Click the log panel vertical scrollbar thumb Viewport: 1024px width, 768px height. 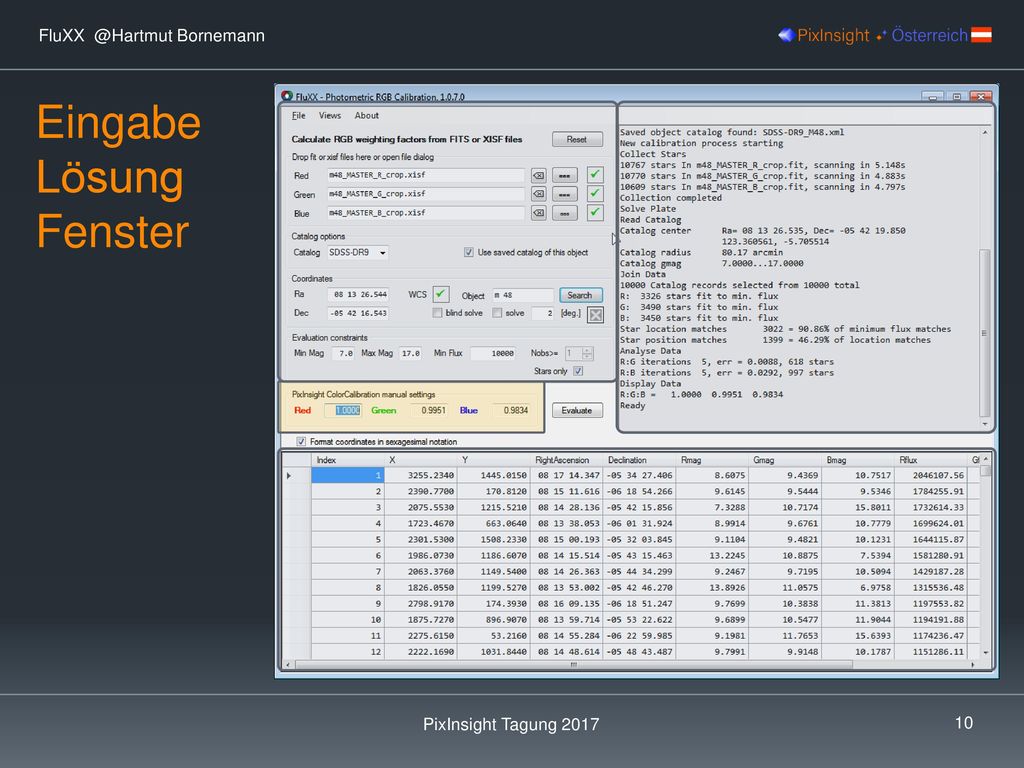click(x=985, y=333)
